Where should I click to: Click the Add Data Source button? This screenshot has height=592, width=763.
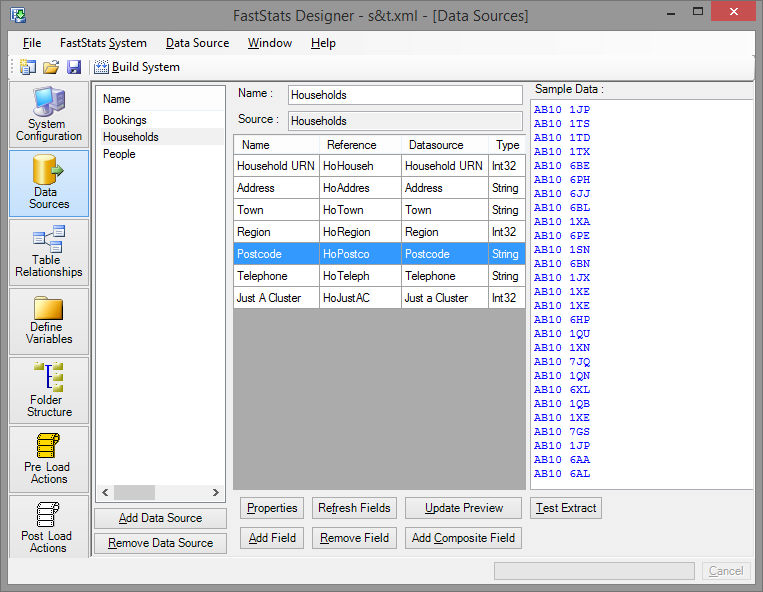point(160,518)
